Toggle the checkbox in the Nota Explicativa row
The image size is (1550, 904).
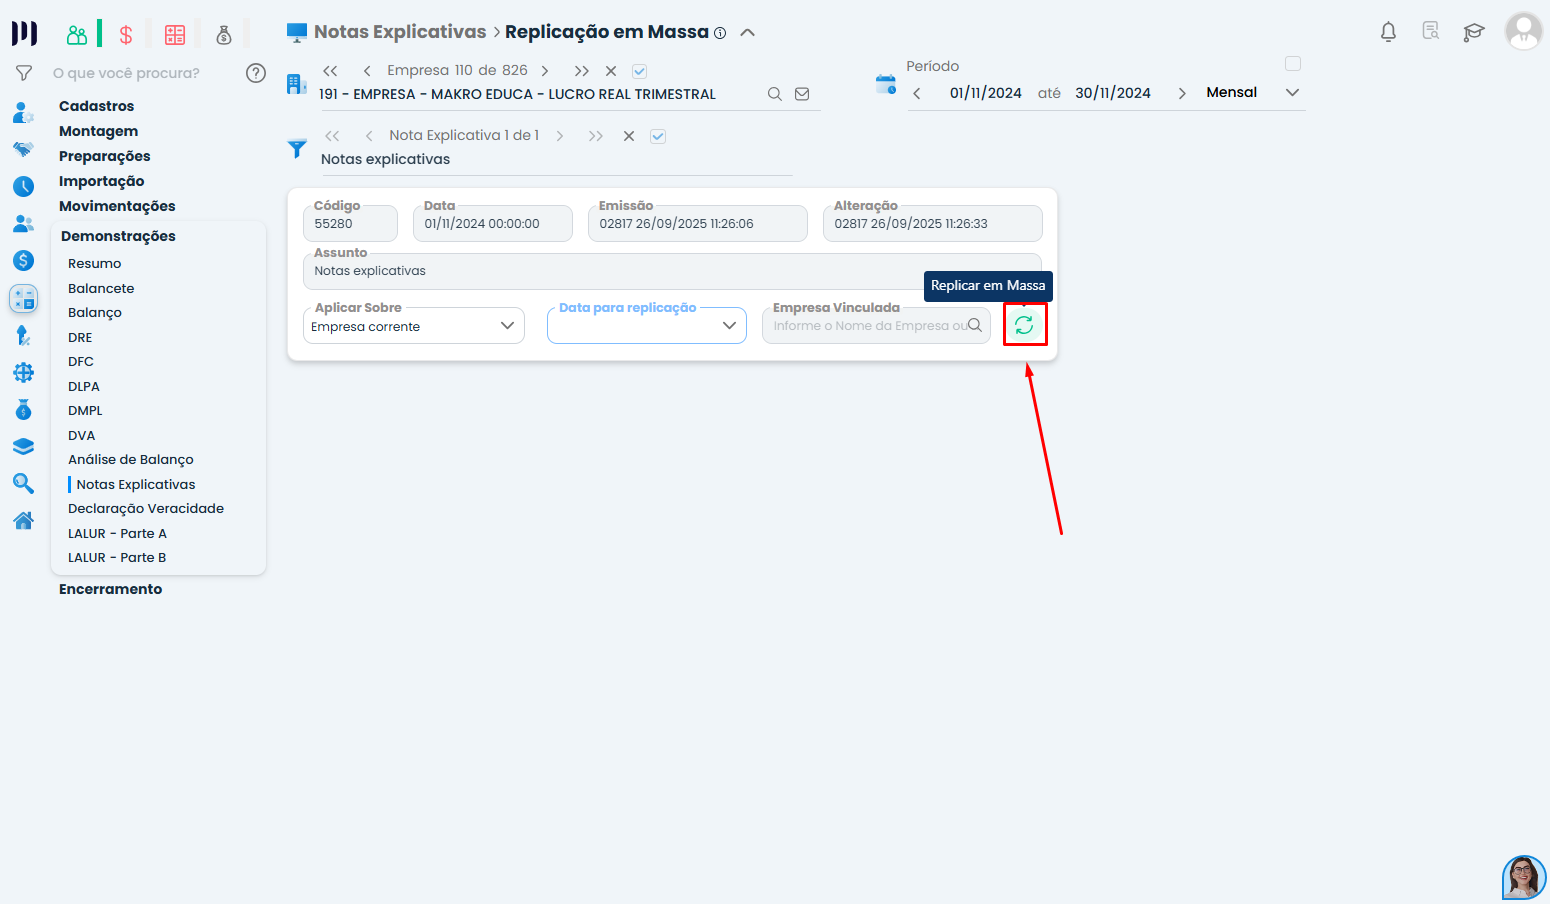(658, 136)
